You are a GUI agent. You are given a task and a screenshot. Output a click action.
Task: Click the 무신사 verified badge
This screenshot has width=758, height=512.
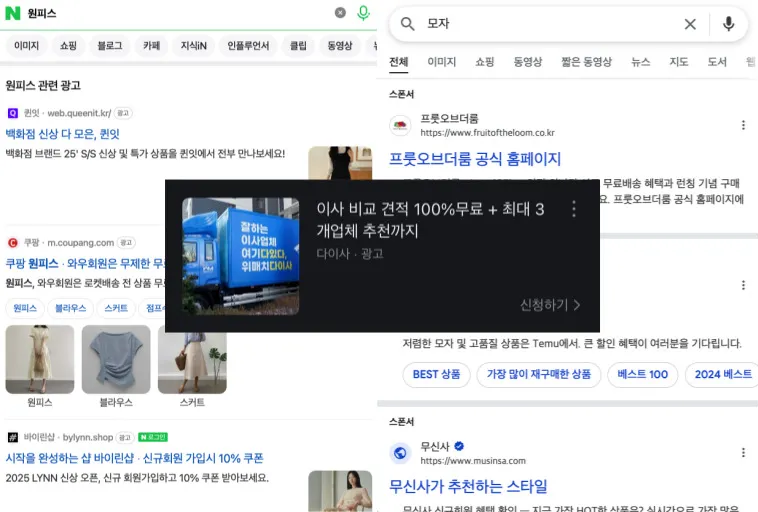(459, 446)
